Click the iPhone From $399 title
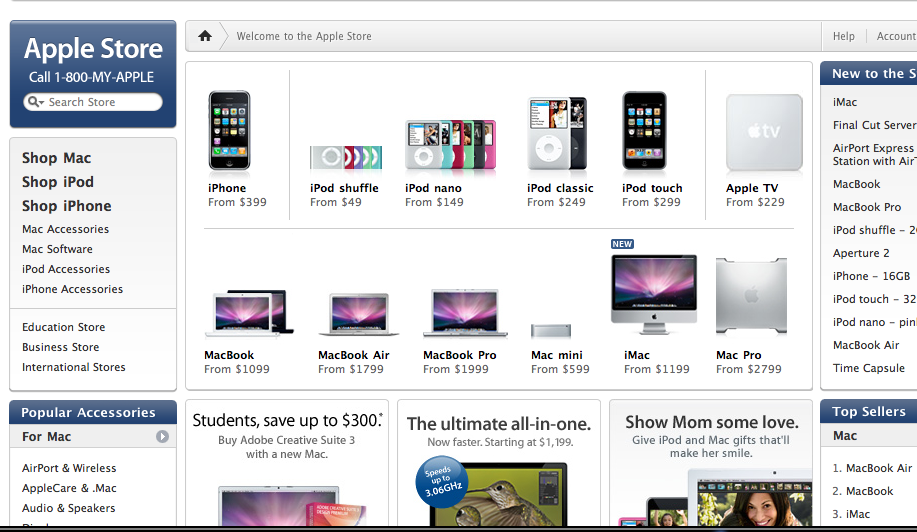Screen dimensions: 917x532 (227, 188)
